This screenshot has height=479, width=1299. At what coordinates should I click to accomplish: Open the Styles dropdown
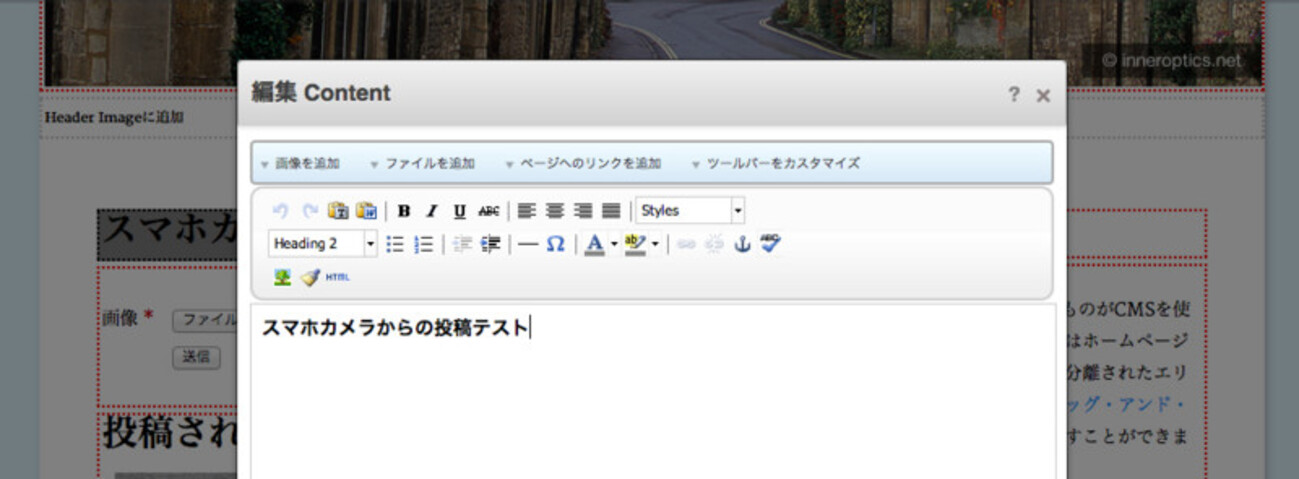tap(690, 211)
